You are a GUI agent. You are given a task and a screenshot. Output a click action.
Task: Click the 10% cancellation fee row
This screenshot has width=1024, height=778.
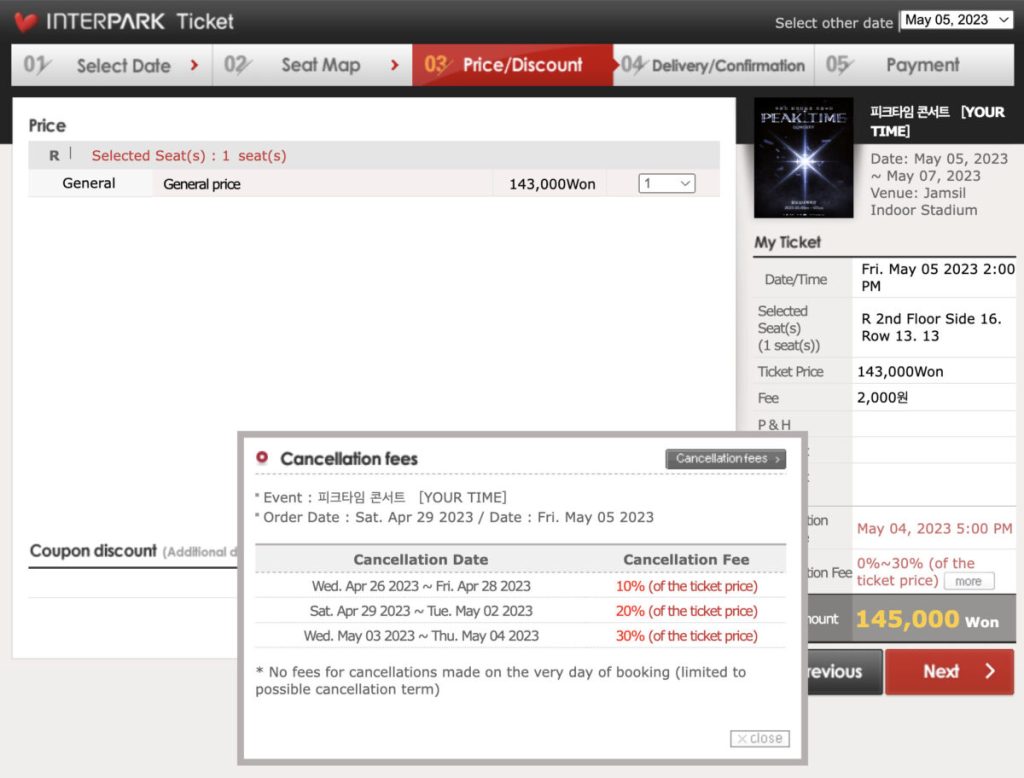(520, 586)
